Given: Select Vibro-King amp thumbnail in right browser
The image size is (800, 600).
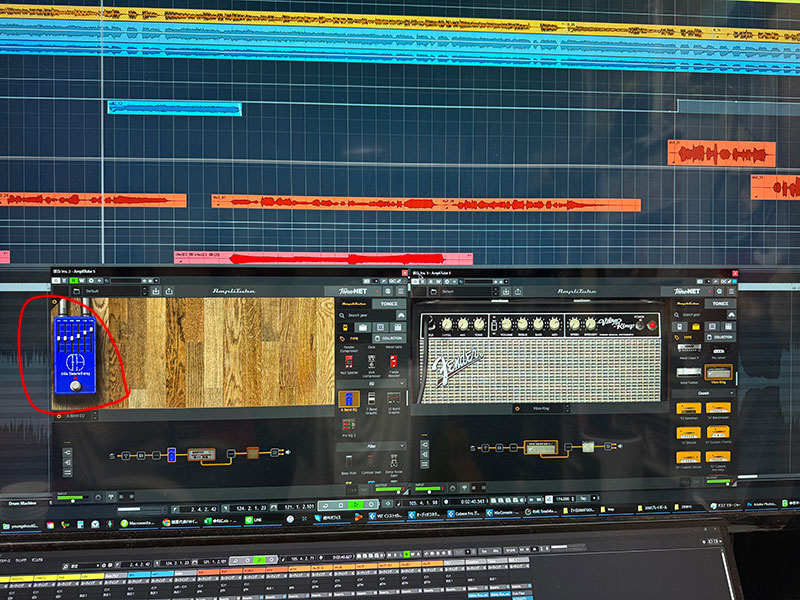Looking at the screenshot, I should point(718,373).
